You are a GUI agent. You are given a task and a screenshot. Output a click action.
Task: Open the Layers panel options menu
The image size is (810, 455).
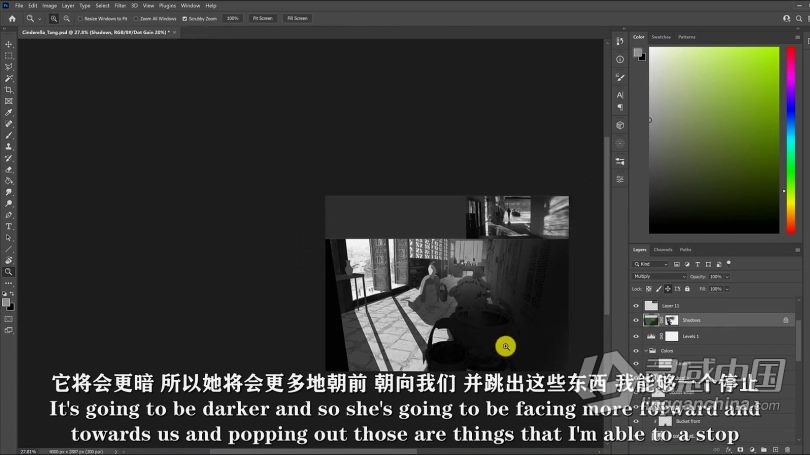[797, 250]
